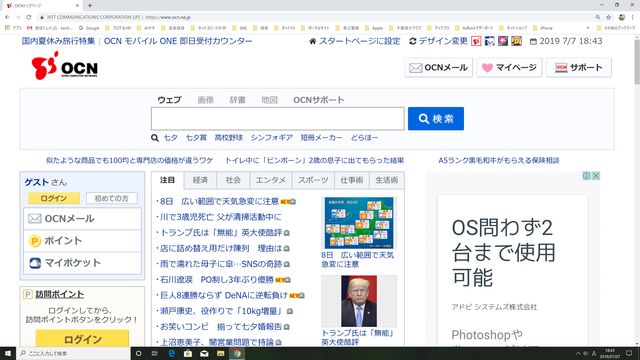
Task: Open Microsoft Store from taskbar
Action: [188, 353]
